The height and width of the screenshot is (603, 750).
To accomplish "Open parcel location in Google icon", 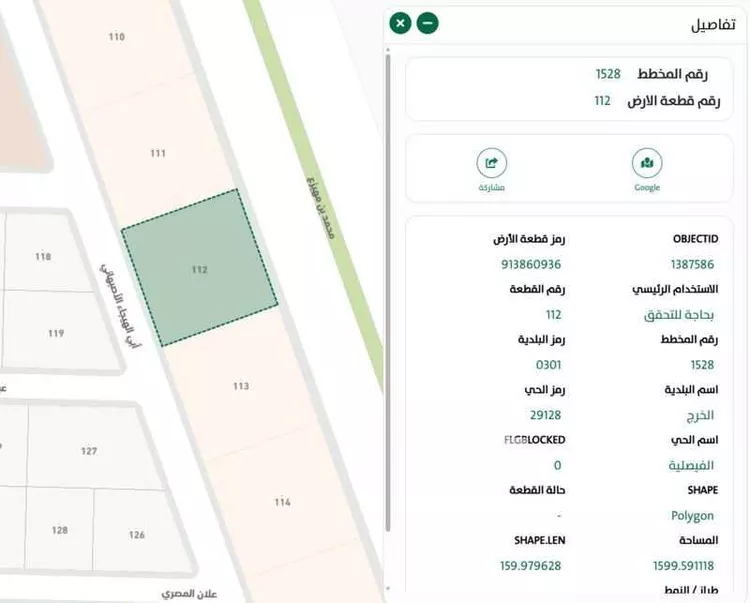I will (647, 163).
